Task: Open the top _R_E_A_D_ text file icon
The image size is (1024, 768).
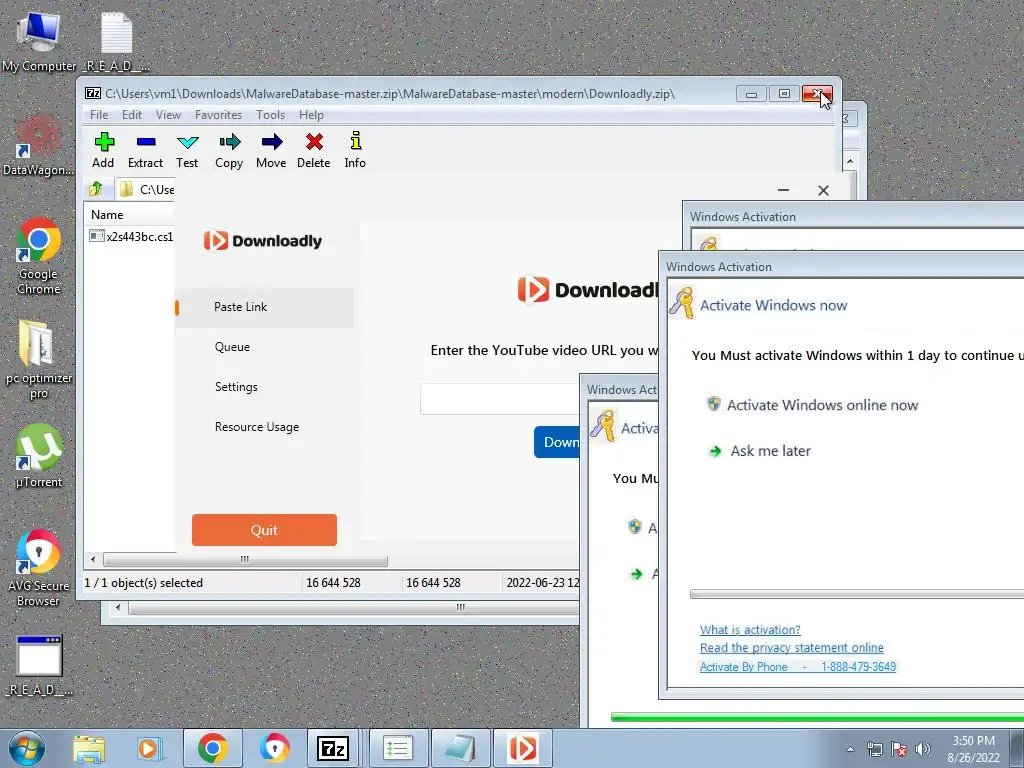Action: coord(116,40)
